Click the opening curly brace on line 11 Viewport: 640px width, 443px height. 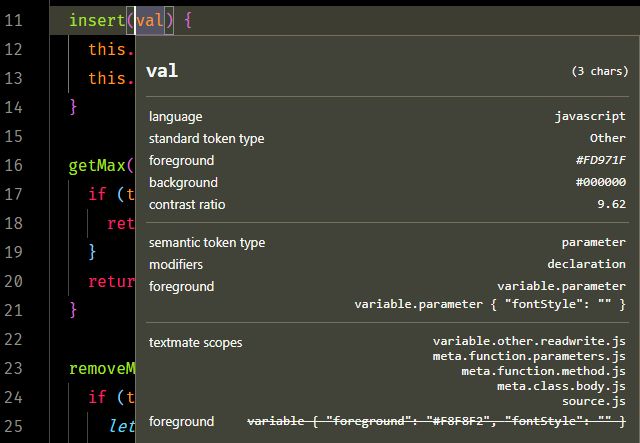(x=188, y=20)
